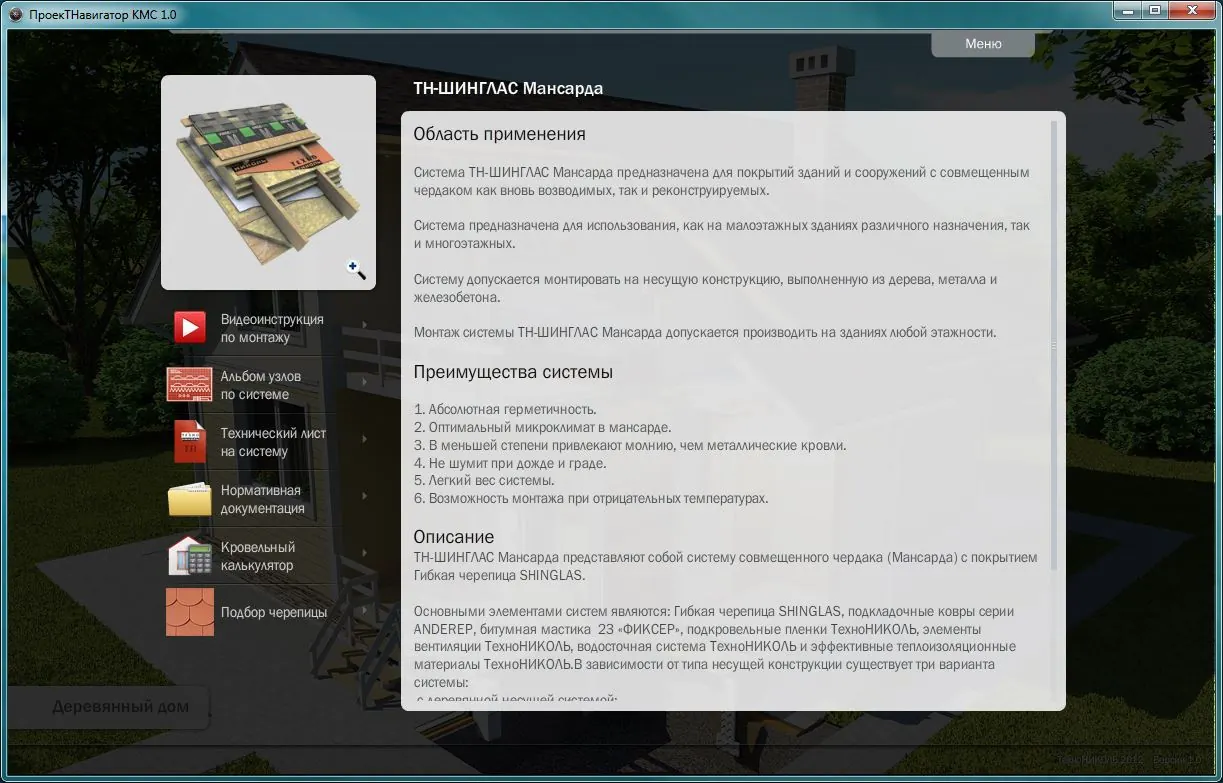Click the Деревянный дом button
1223x783 pixels.
tap(108, 707)
